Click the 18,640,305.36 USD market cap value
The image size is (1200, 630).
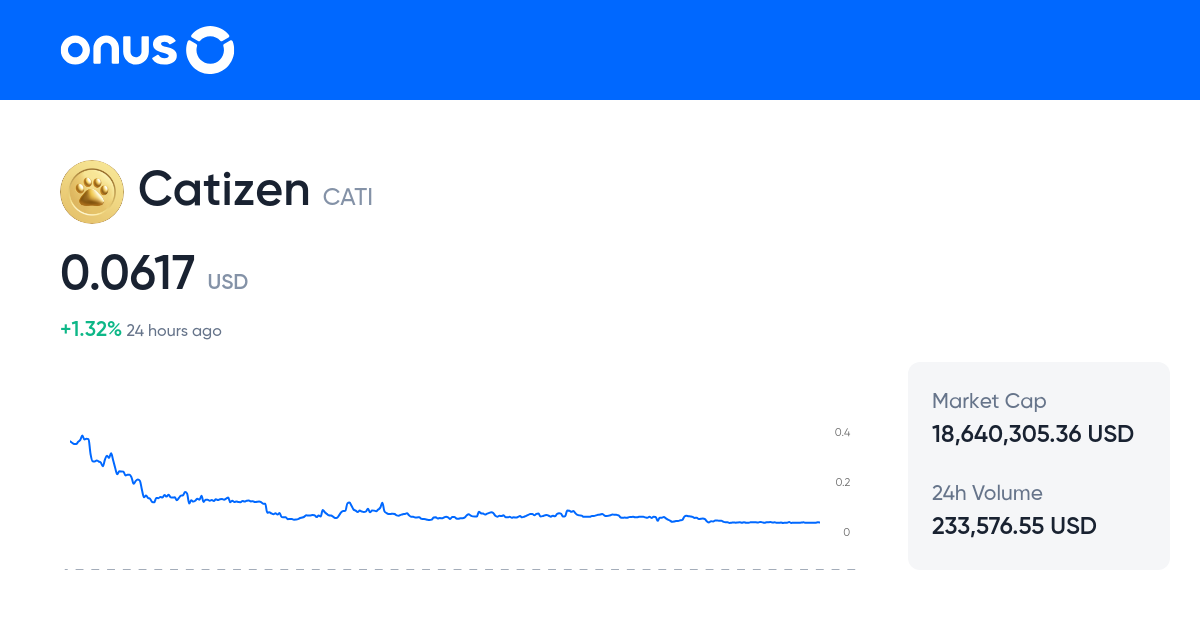1032,434
